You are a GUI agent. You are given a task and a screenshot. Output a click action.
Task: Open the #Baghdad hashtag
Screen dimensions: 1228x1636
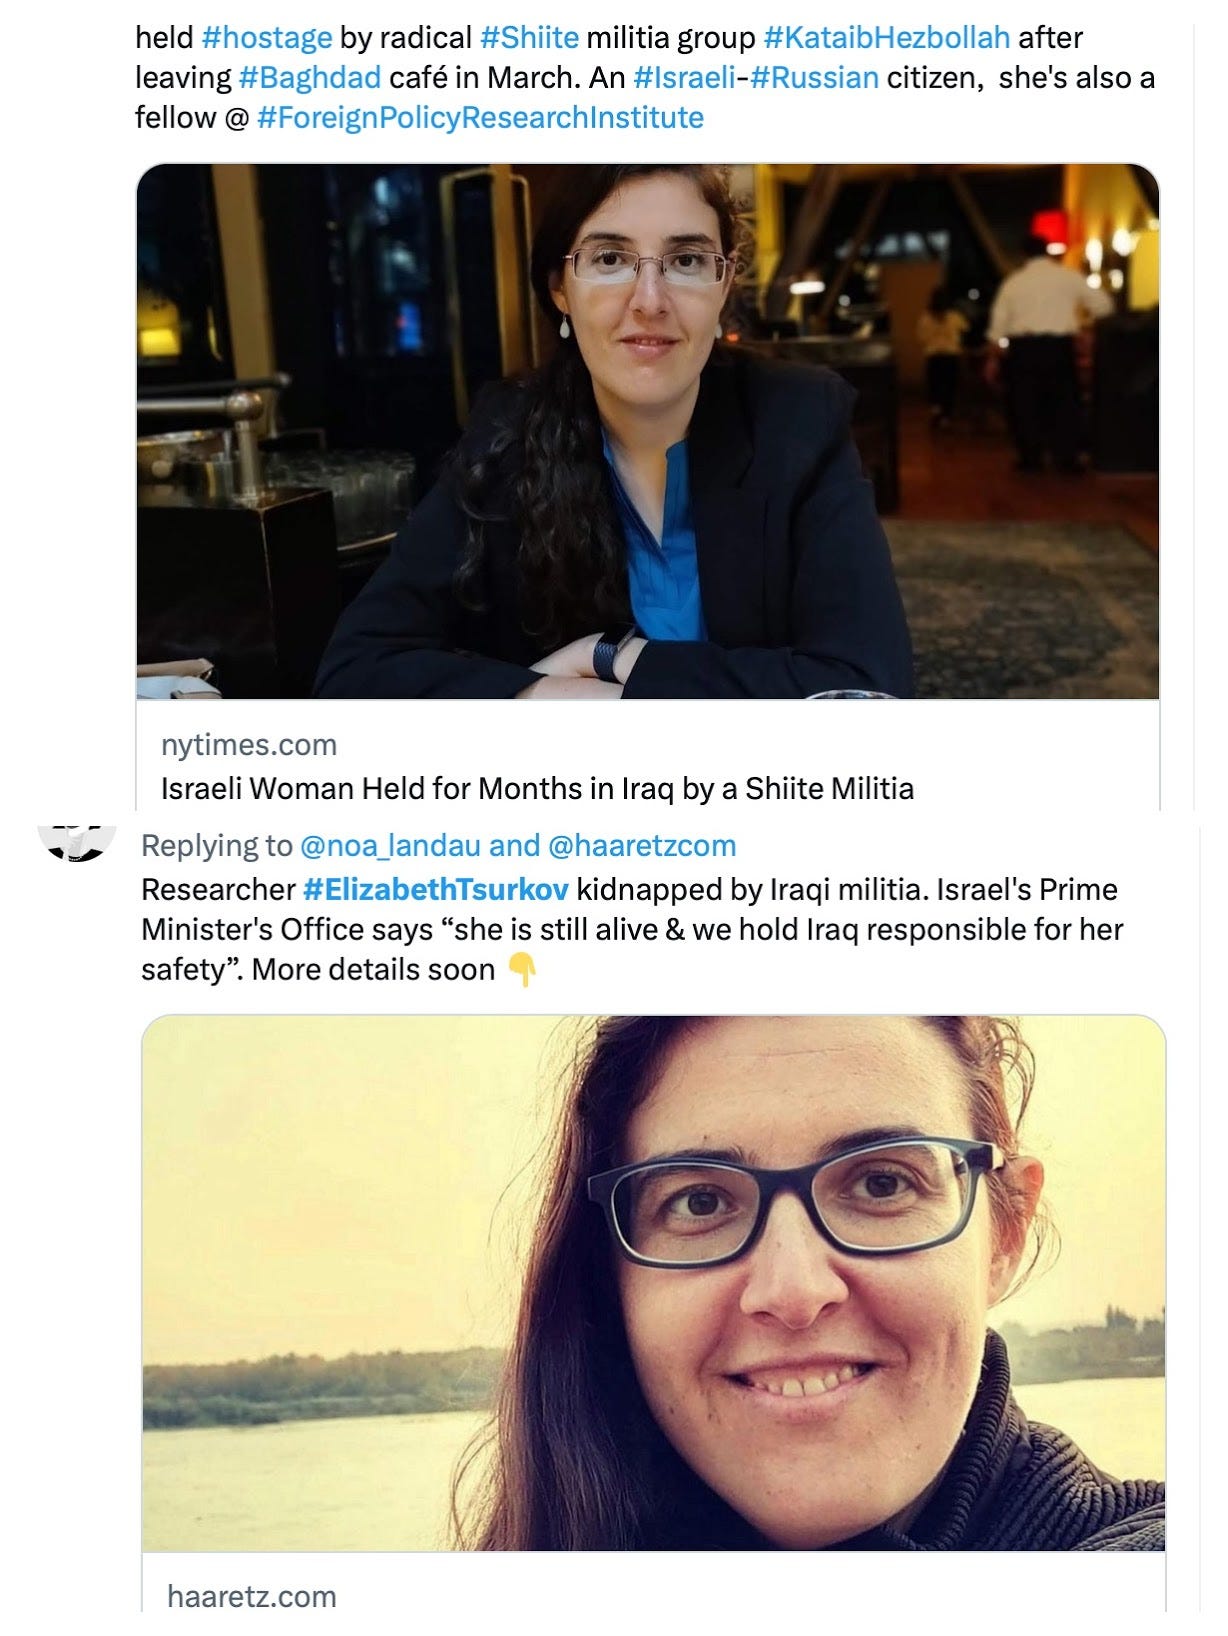(x=310, y=78)
